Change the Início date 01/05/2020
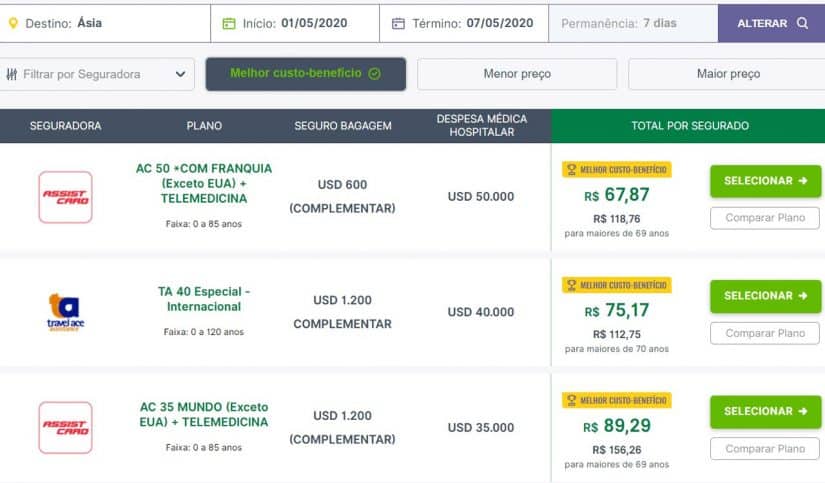 295,23
